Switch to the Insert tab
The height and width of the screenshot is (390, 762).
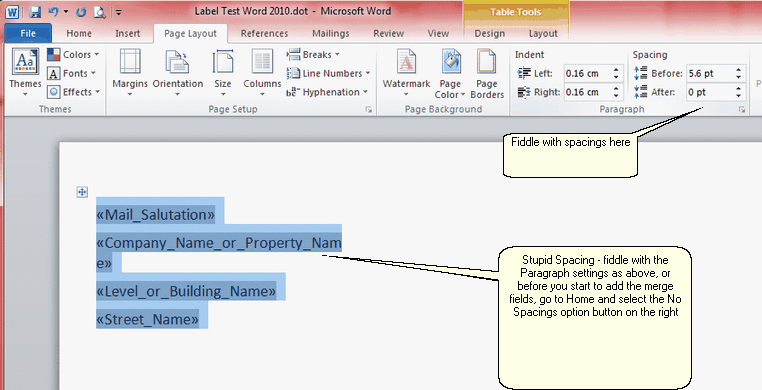click(x=128, y=34)
